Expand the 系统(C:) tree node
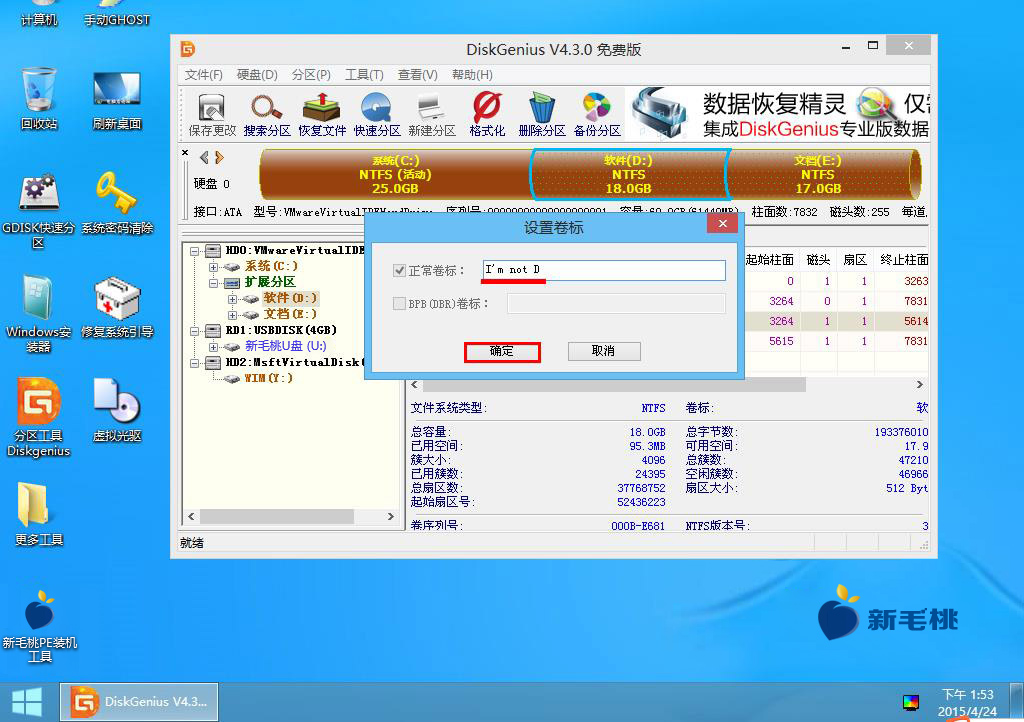Image resolution: width=1024 pixels, height=722 pixels. coord(214,267)
